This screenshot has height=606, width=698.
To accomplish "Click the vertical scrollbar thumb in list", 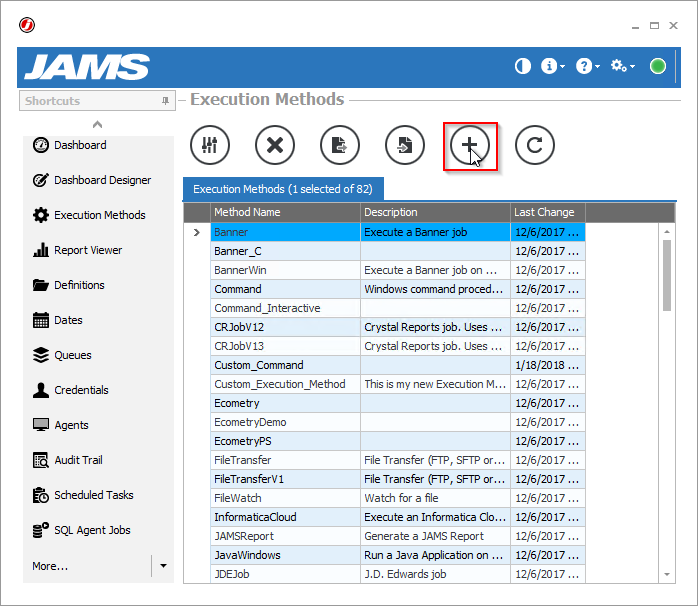I will pyautogui.click(x=666, y=276).
